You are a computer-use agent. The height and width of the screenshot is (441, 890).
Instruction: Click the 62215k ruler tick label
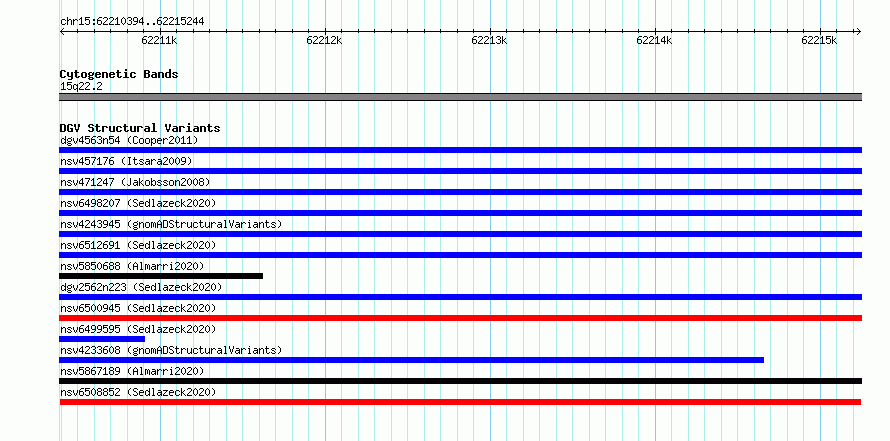point(819,40)
